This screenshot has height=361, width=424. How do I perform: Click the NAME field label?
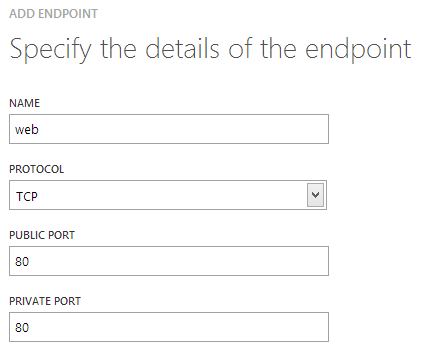click(24, 103)
